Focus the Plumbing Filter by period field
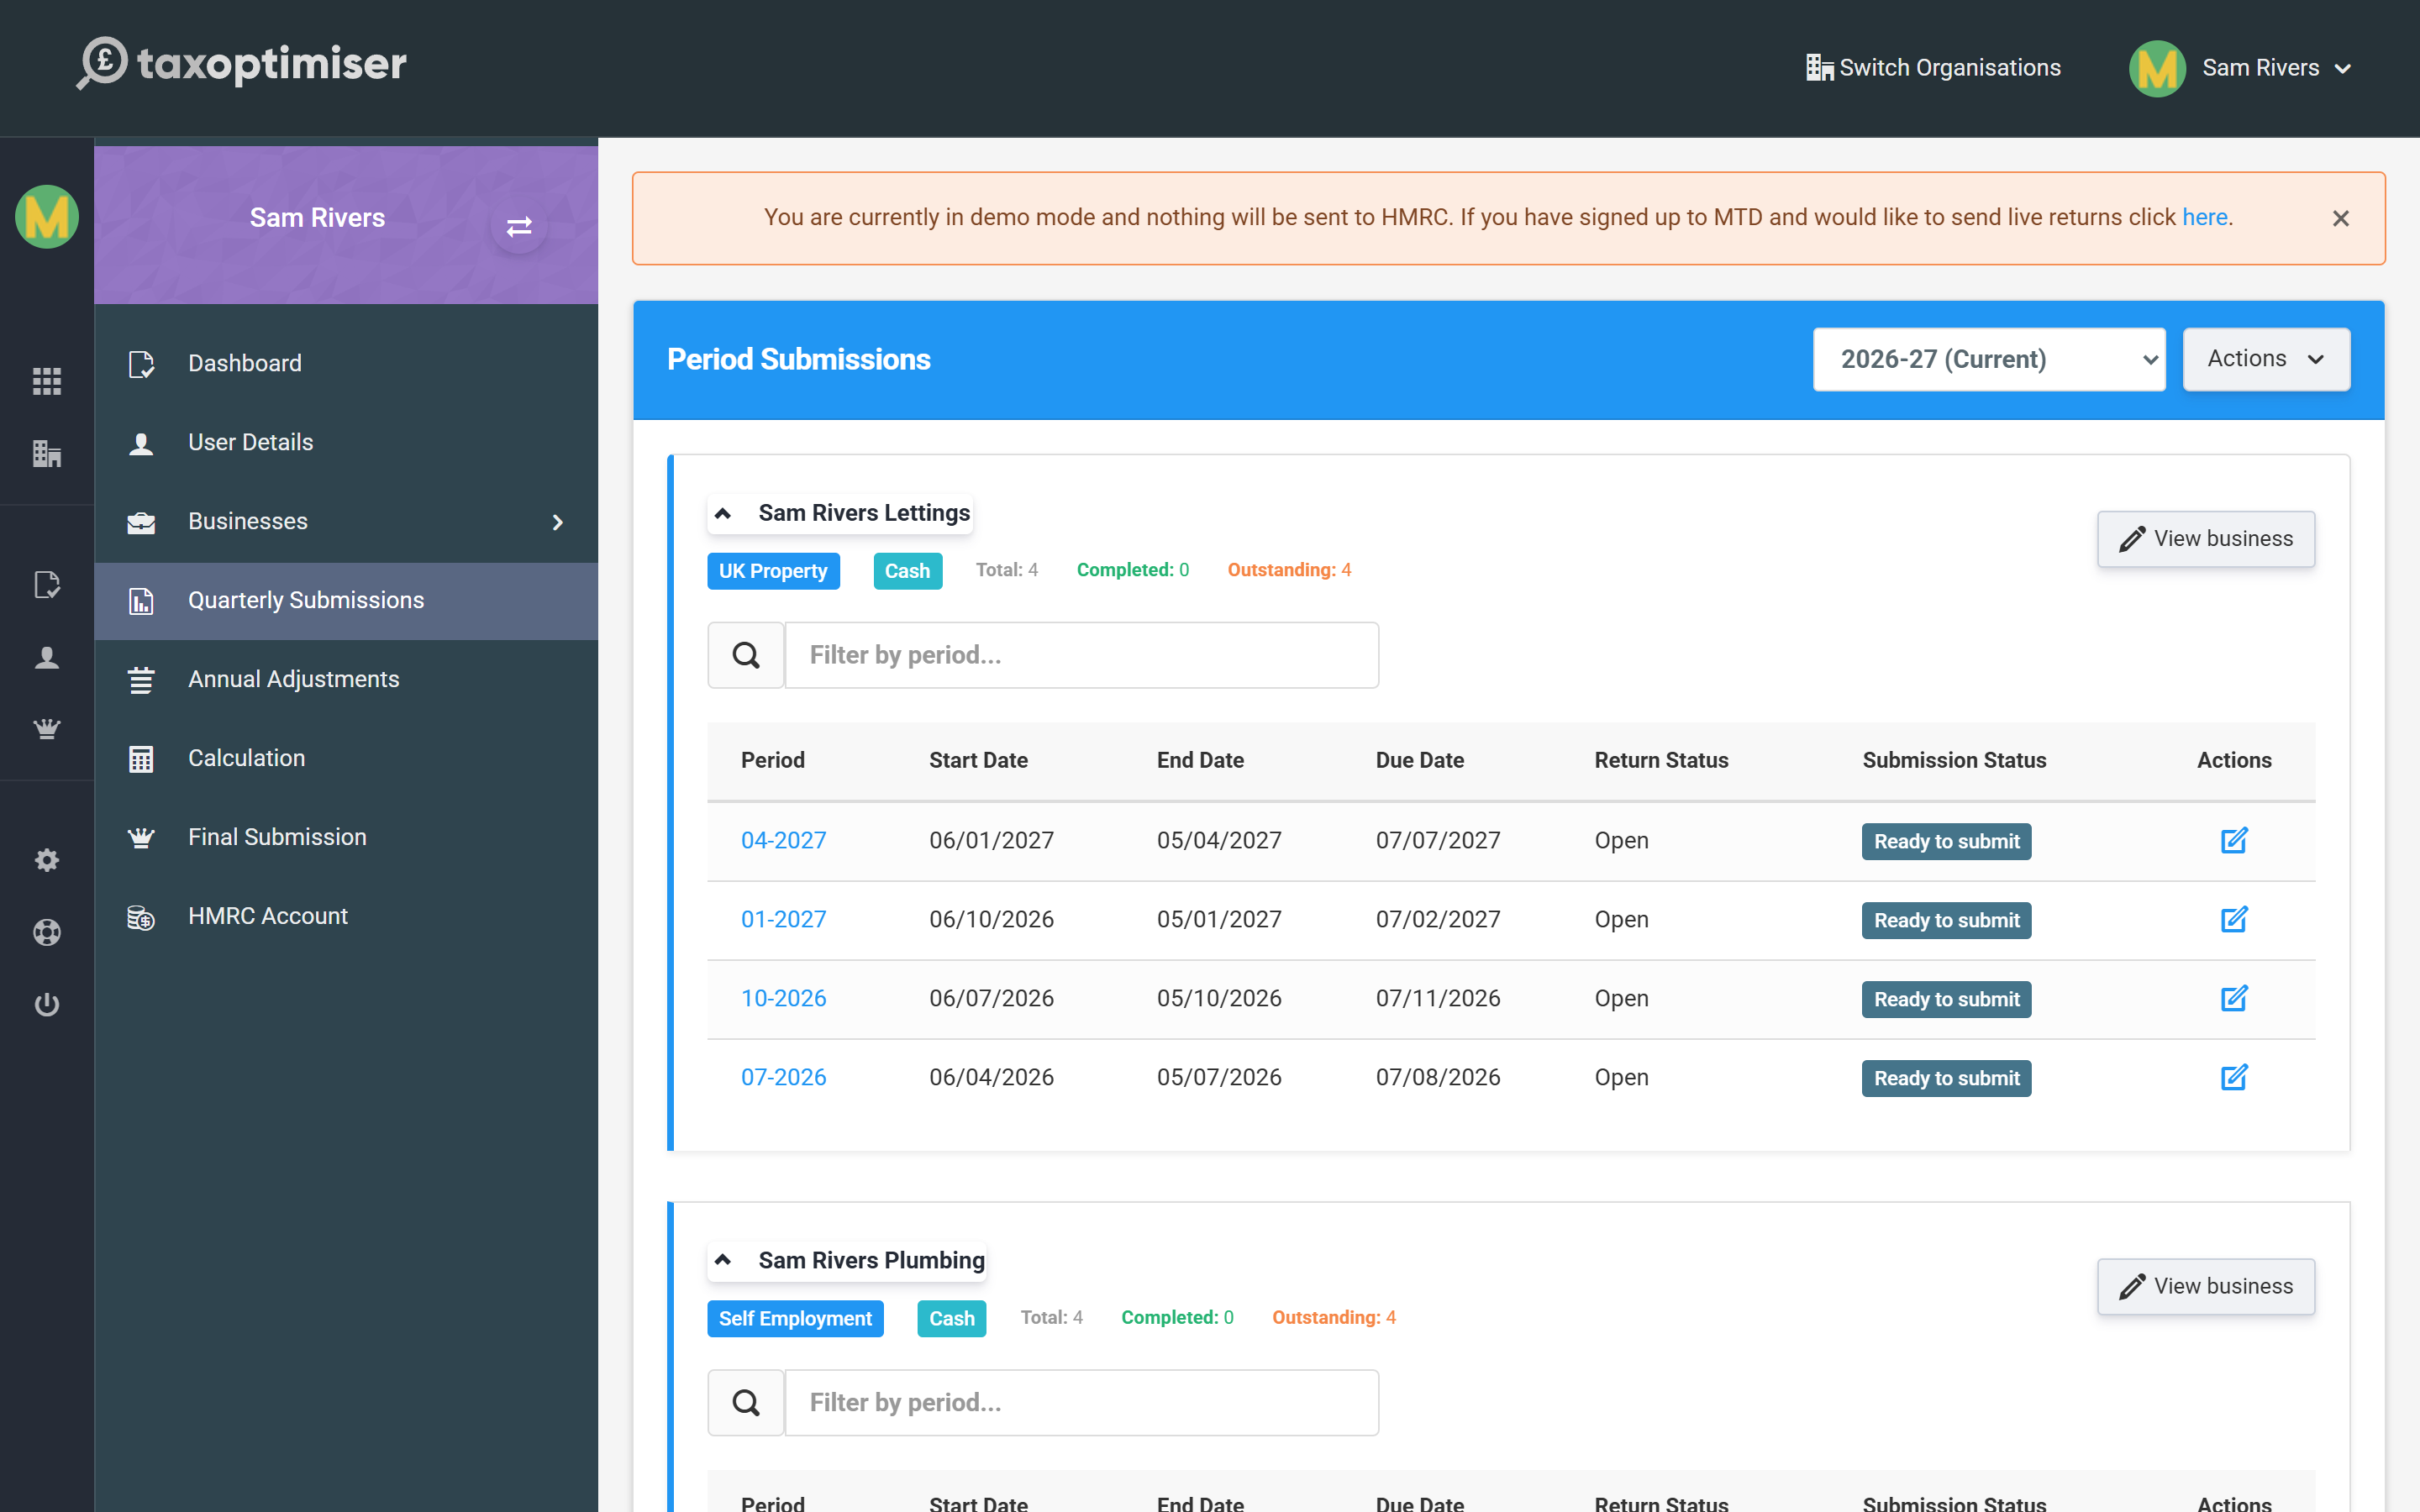Viewport: 2420px width, 1512px height. point(1082,1403)
